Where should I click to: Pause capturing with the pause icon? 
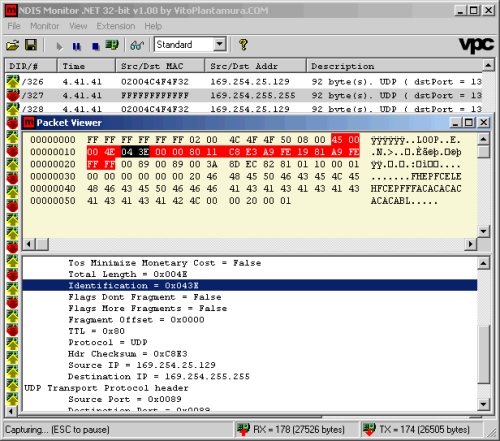pos(77,46)
